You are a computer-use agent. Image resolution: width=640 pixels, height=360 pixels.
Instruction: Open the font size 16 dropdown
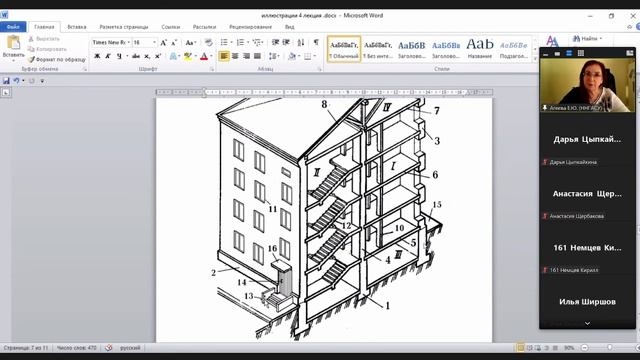(x=154, y=42)
